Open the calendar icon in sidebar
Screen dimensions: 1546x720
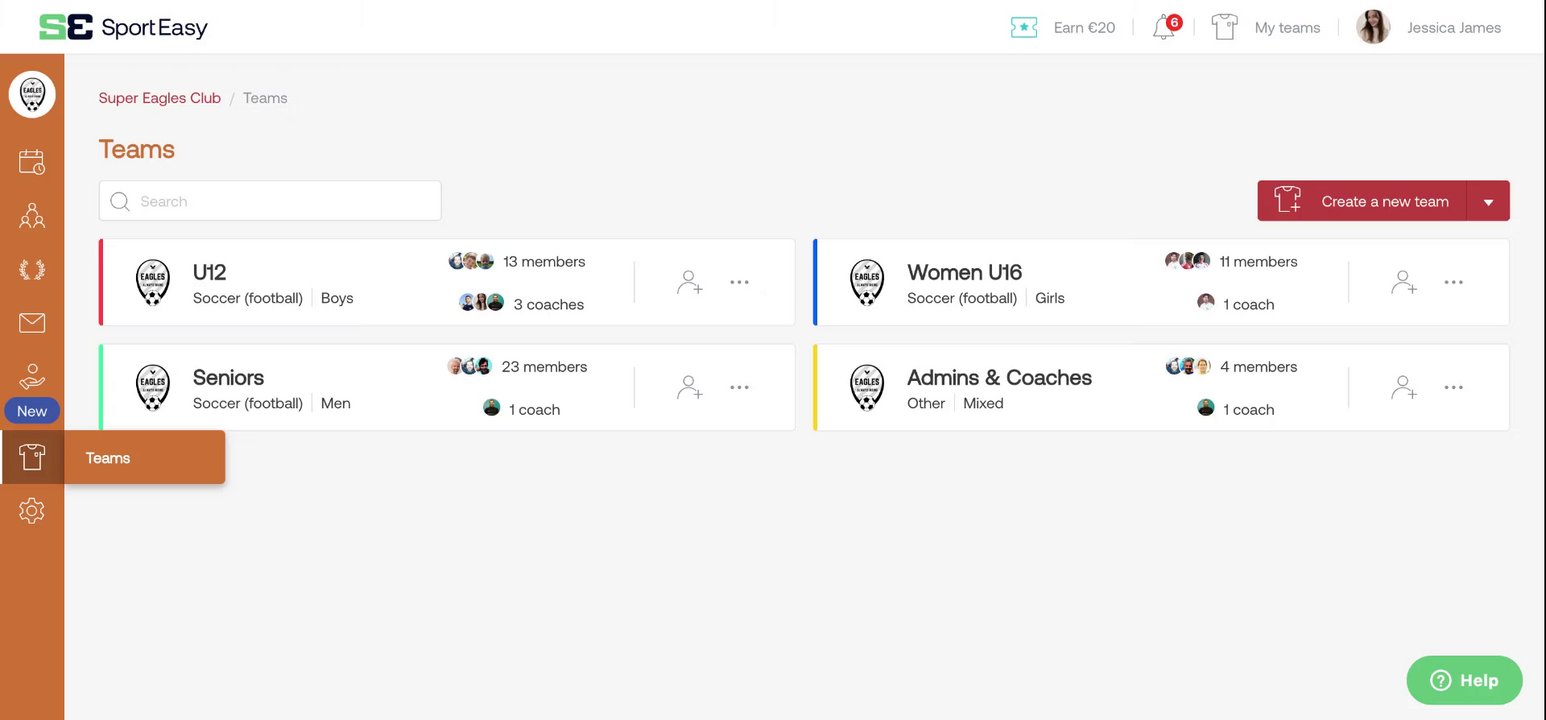32,162
